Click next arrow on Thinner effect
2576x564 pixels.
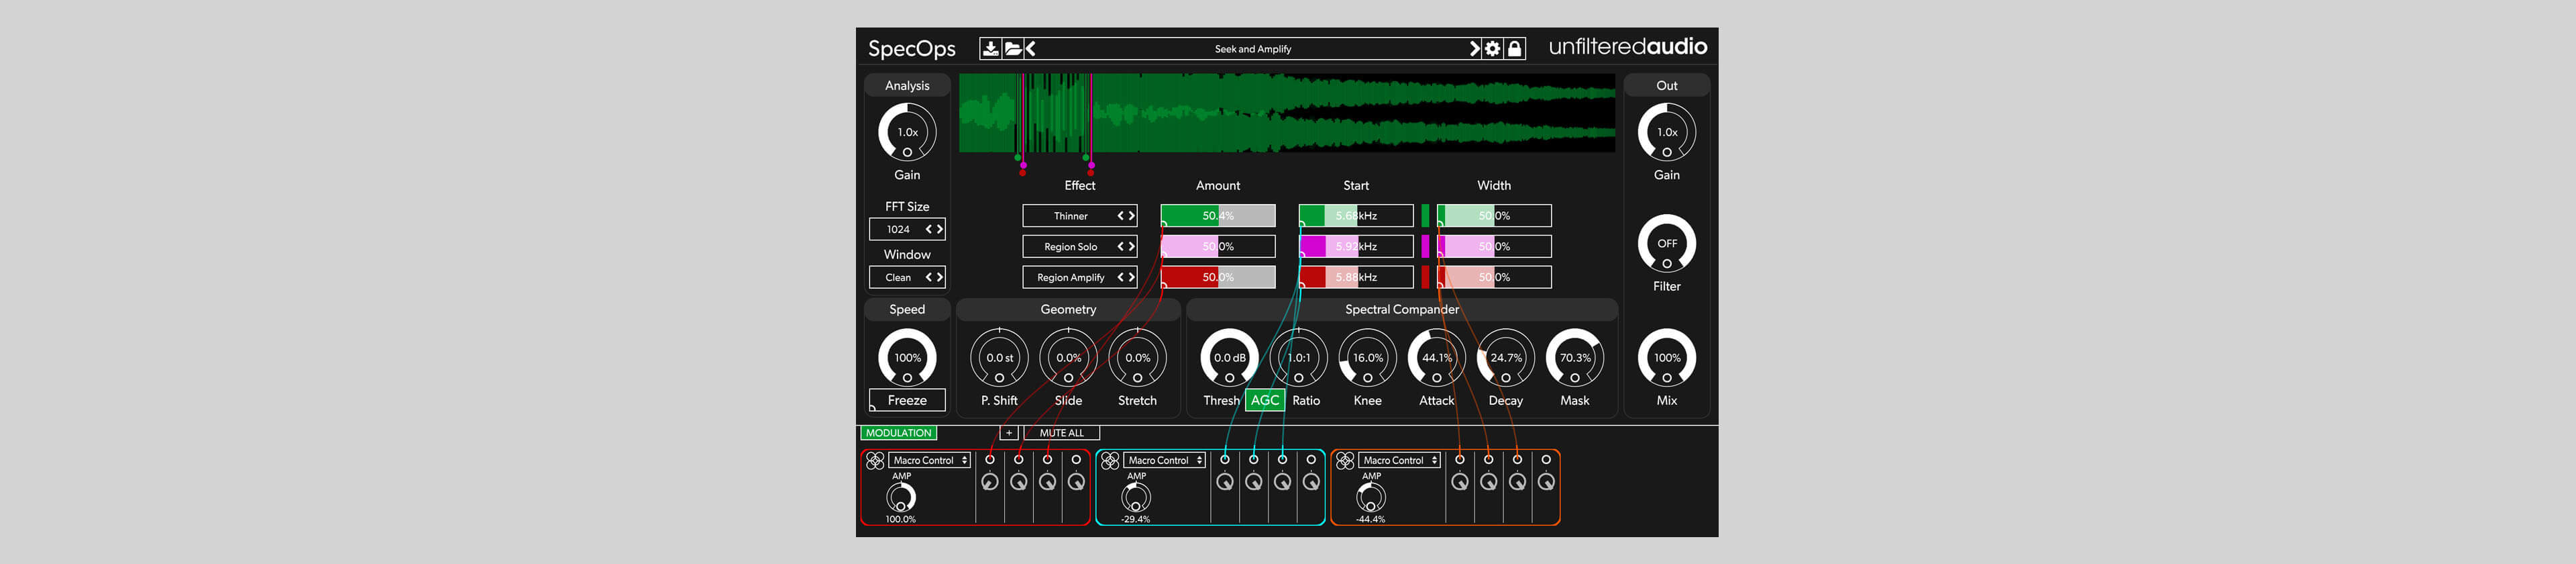click(x=1131, y=216)
